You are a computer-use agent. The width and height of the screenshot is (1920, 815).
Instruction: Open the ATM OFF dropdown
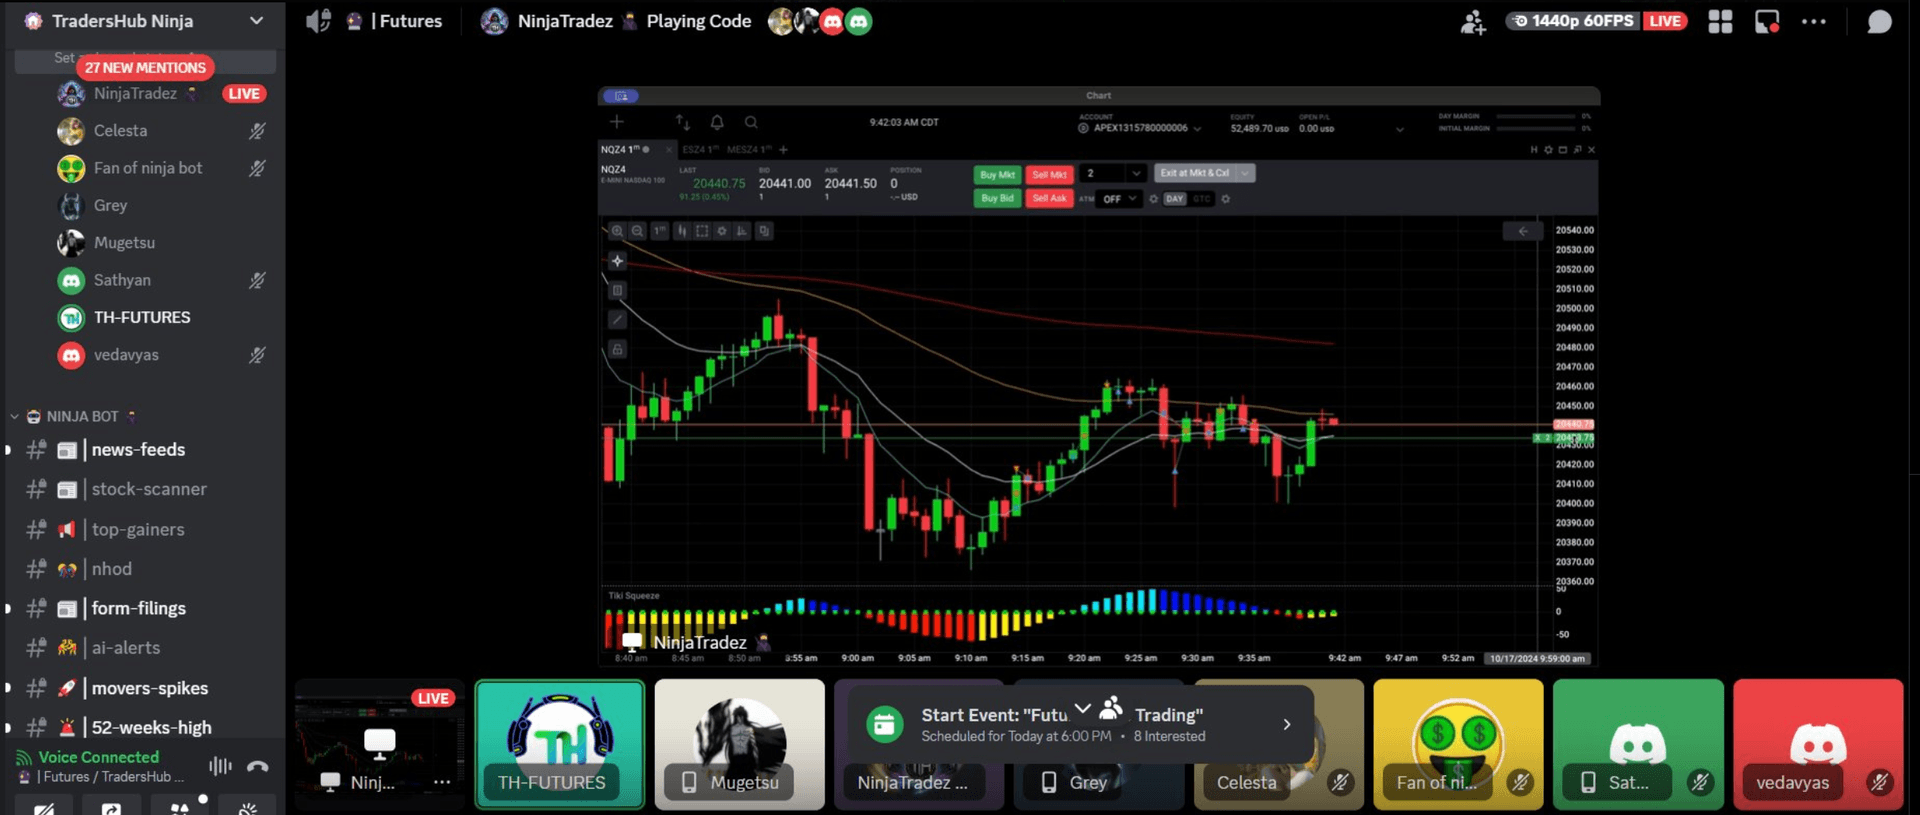(x=1119, y=199)
